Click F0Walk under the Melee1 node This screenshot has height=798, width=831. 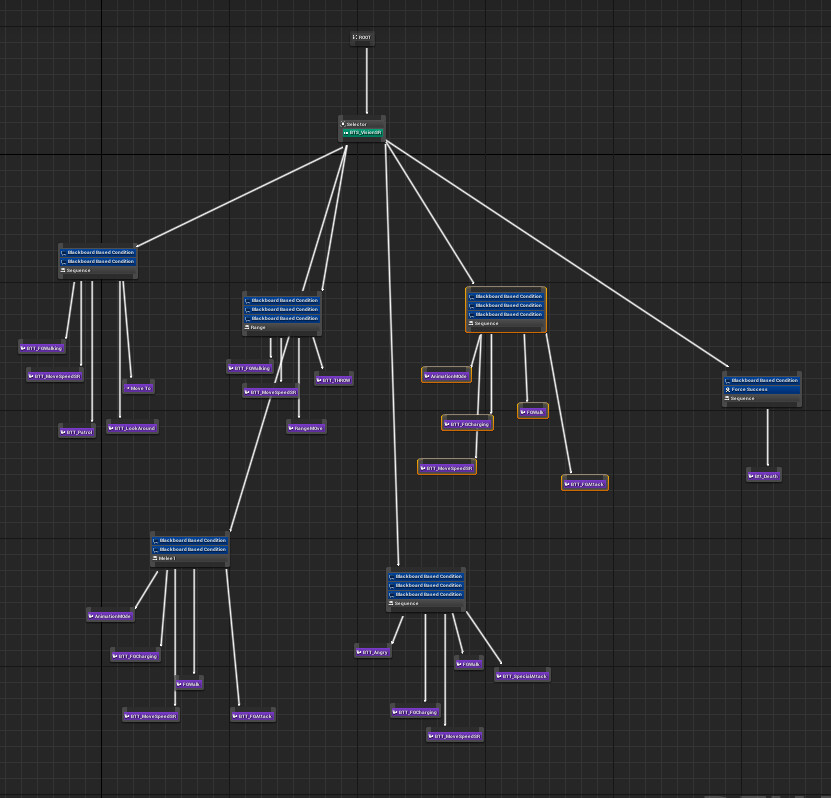(189, 684)
